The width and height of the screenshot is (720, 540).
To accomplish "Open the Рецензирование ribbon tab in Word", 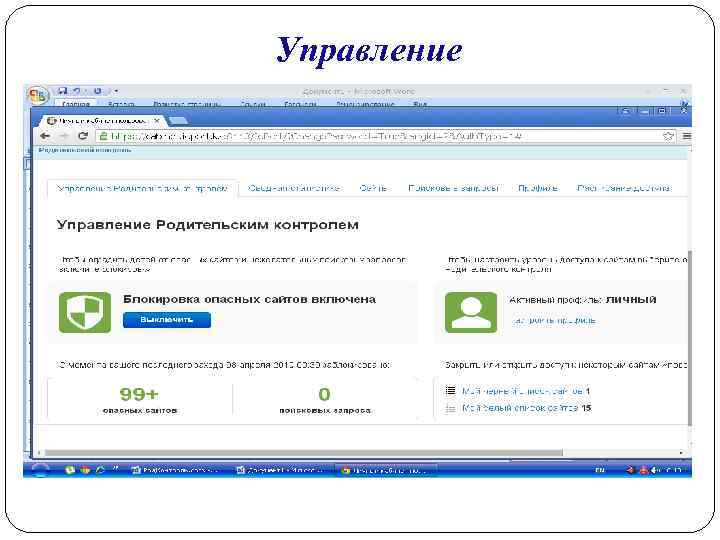I will tap(365, 104).
